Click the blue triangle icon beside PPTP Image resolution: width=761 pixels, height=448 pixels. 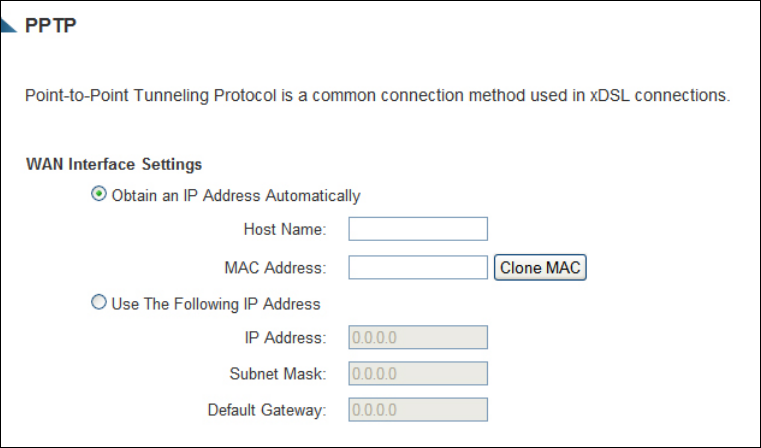click(x=8, y=26)
